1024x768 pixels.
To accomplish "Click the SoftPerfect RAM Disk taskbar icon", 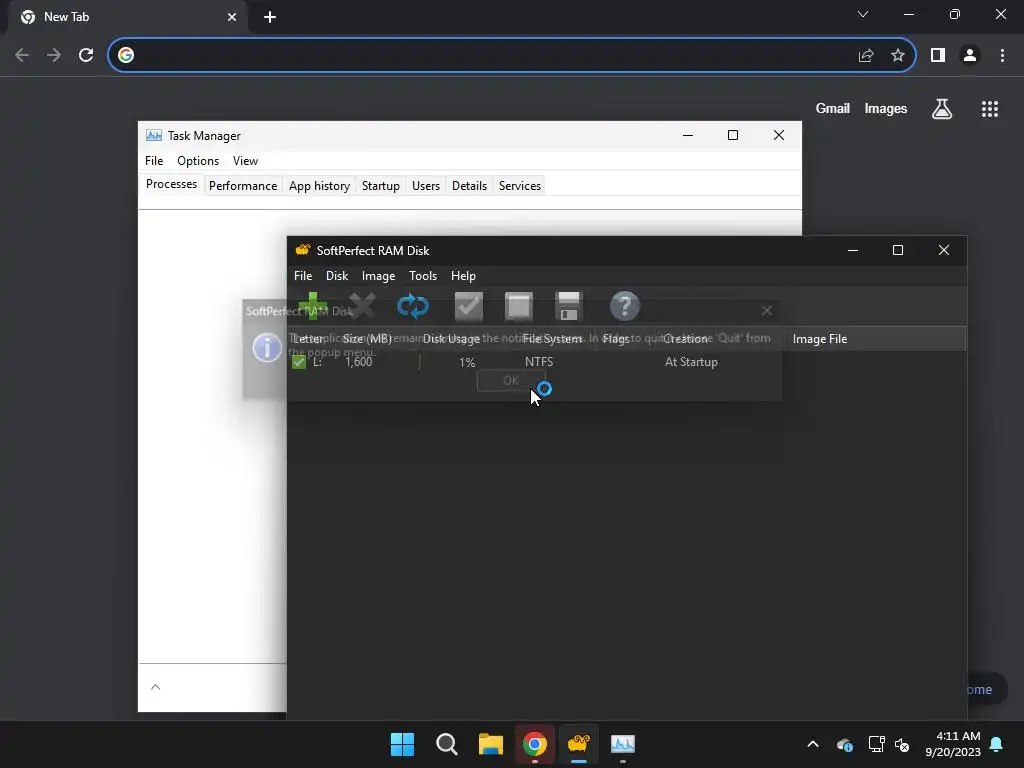I will pyautogui.click(x=579, y=744).
